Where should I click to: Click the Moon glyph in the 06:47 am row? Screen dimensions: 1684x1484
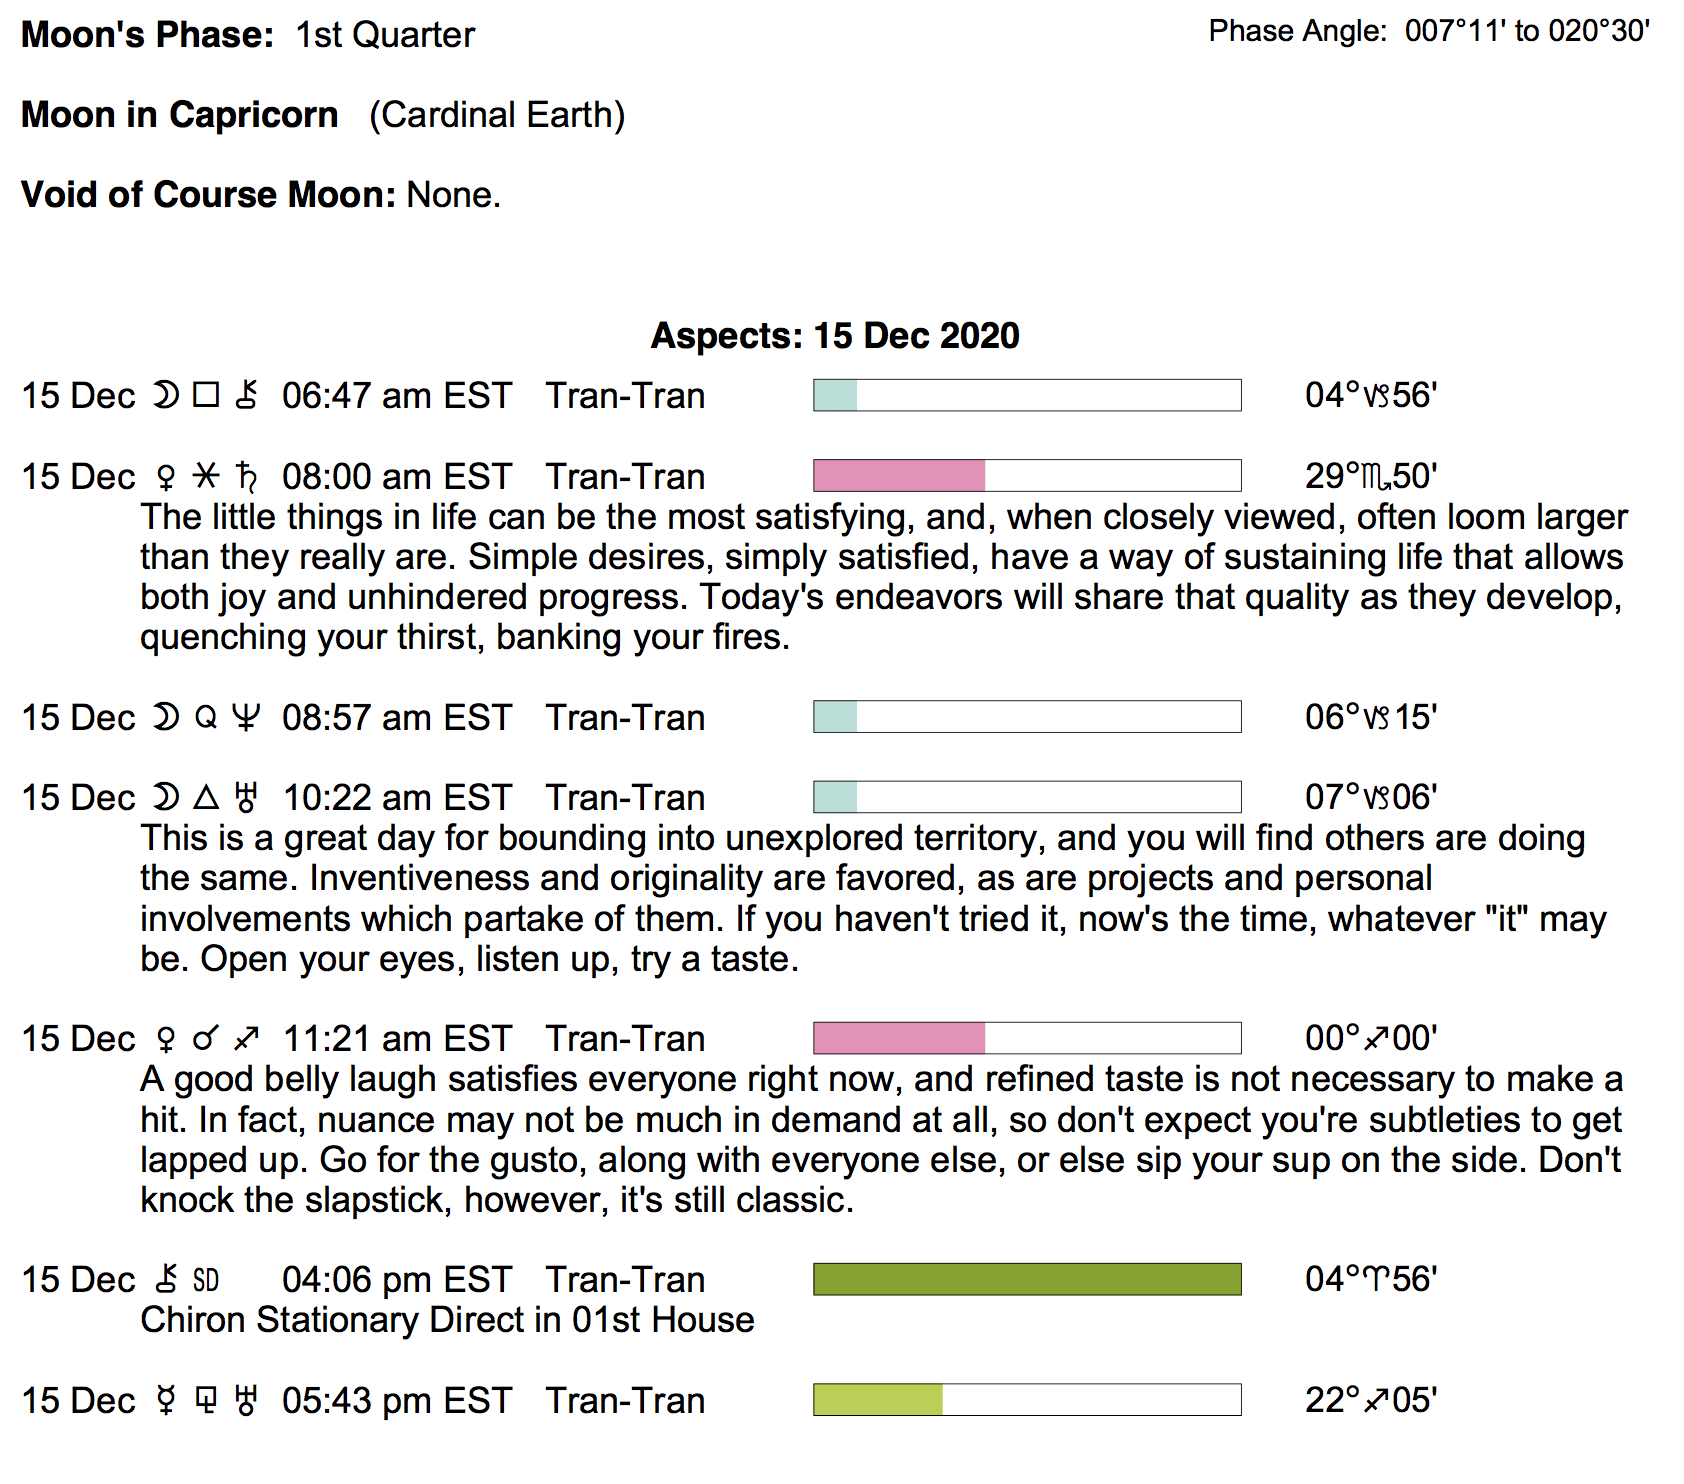165,396
